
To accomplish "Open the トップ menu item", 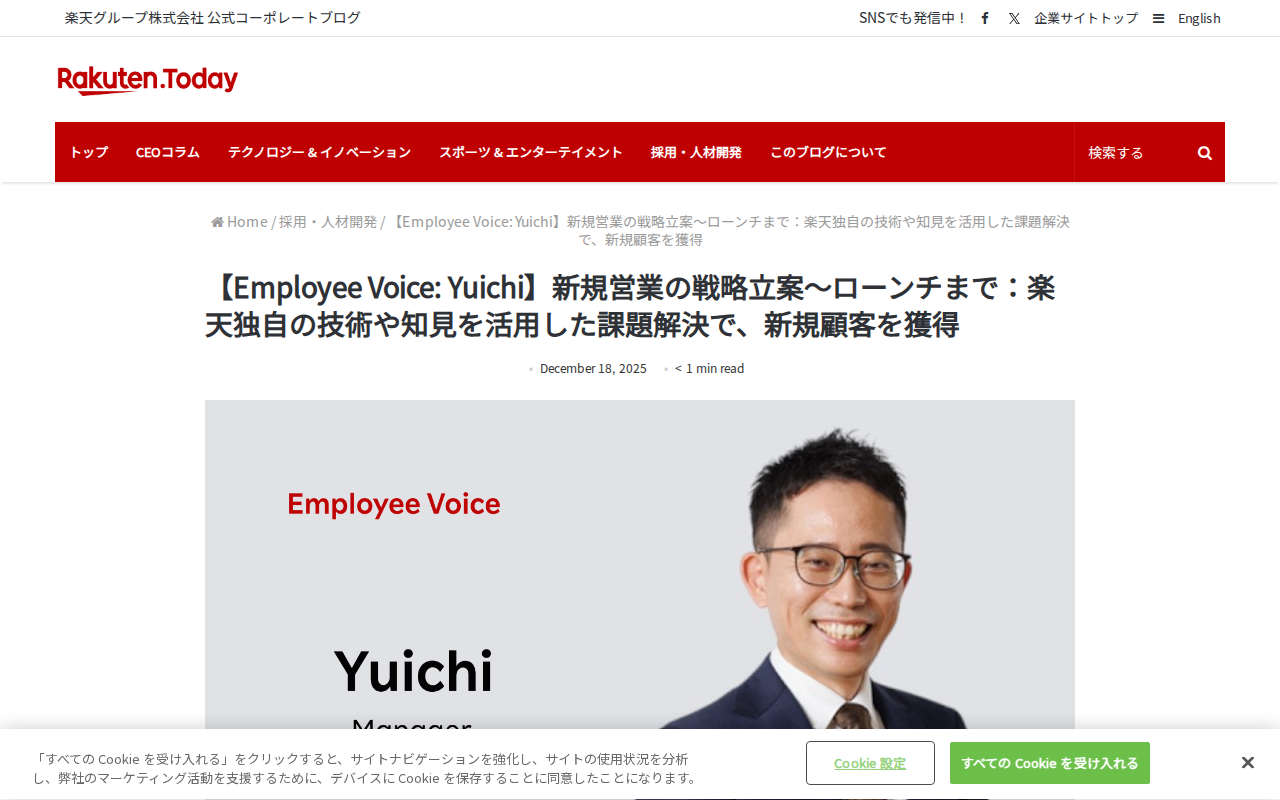I will (x=89, y=152).
